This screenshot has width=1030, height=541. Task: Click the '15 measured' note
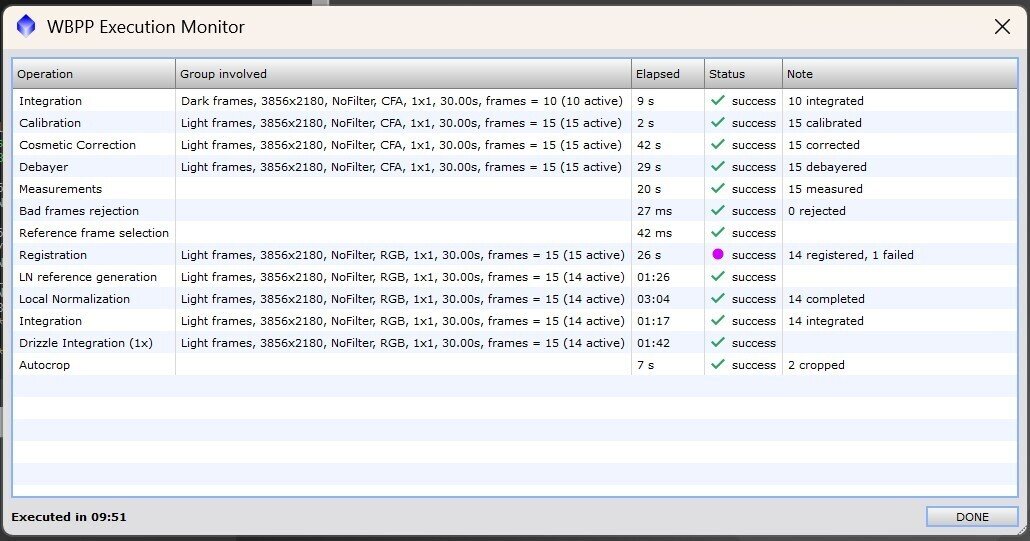point(825,189)
